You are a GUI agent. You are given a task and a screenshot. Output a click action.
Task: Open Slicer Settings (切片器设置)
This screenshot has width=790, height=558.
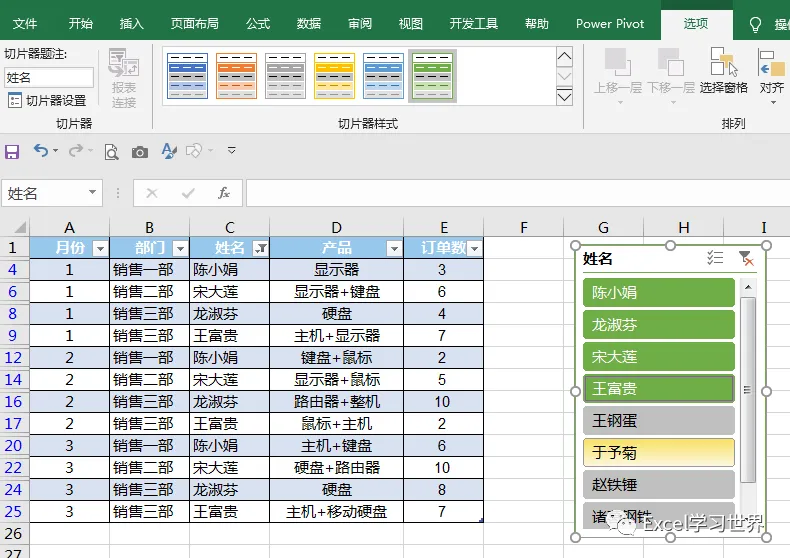47,100
